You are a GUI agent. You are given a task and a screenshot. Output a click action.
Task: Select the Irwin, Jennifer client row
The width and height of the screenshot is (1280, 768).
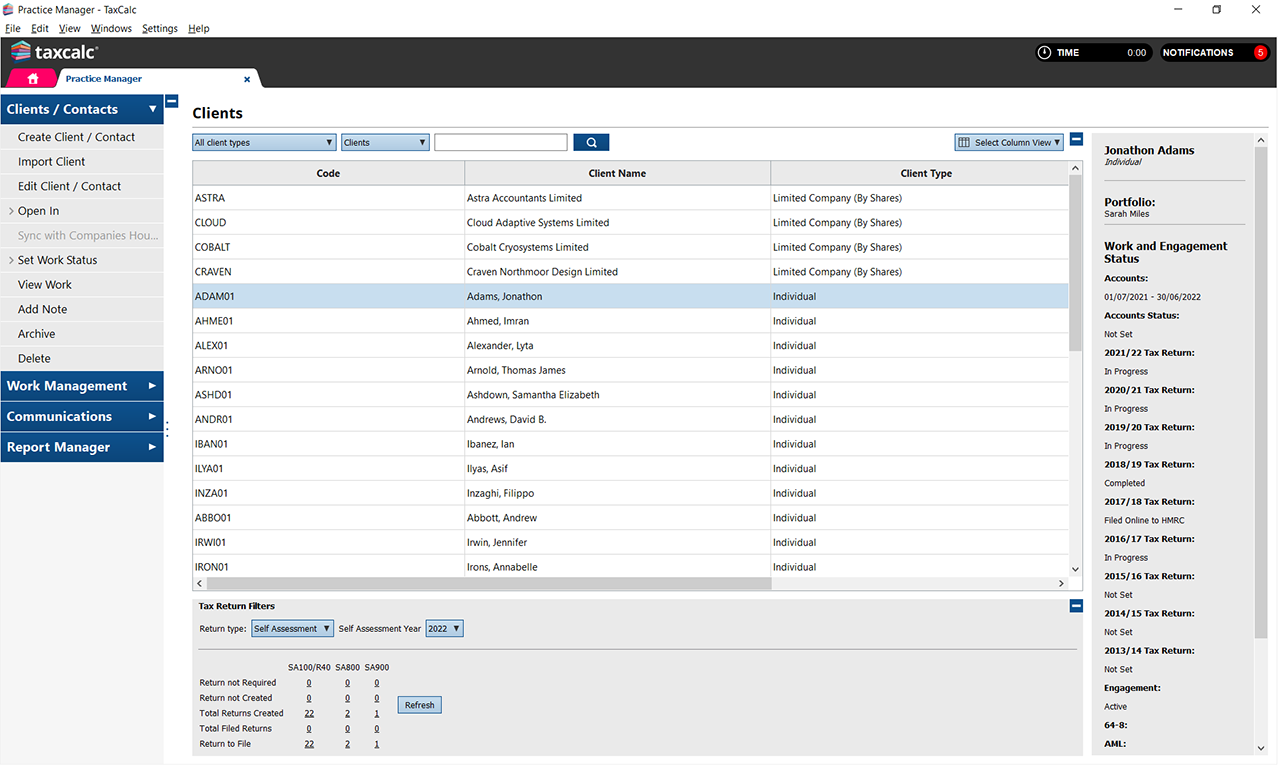[630, 543]
